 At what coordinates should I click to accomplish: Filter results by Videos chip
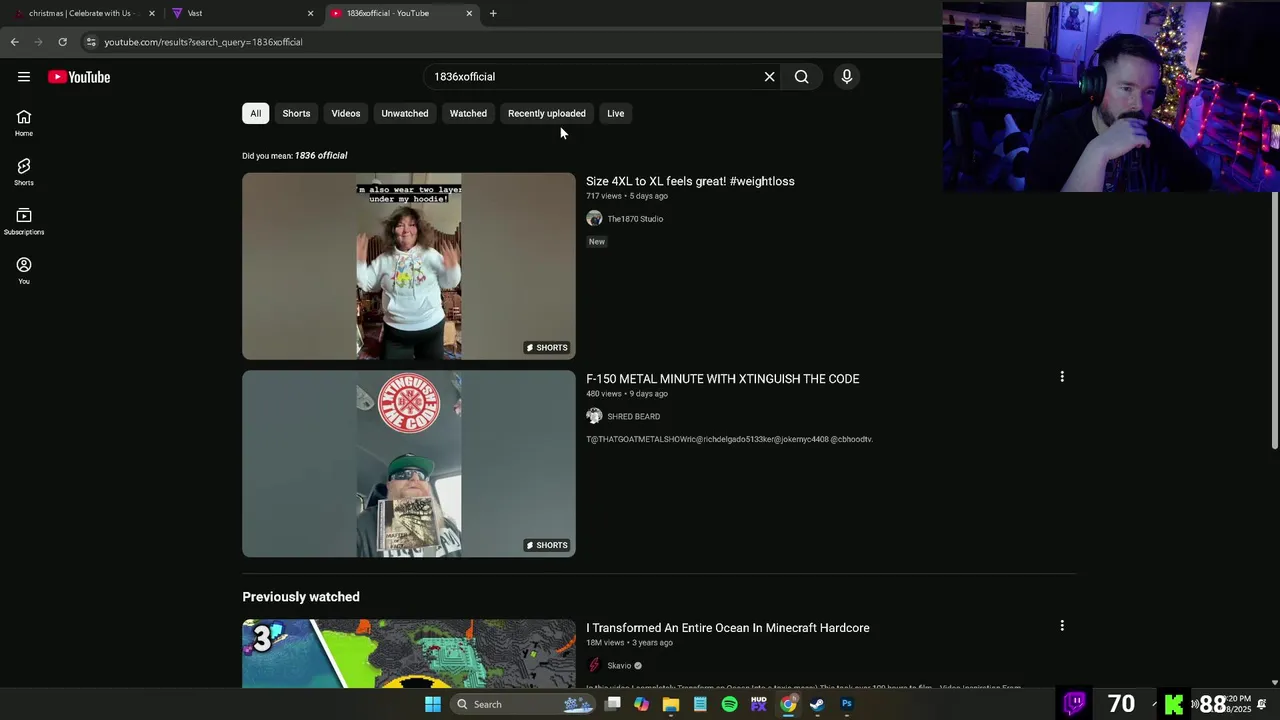pos(346,113)
